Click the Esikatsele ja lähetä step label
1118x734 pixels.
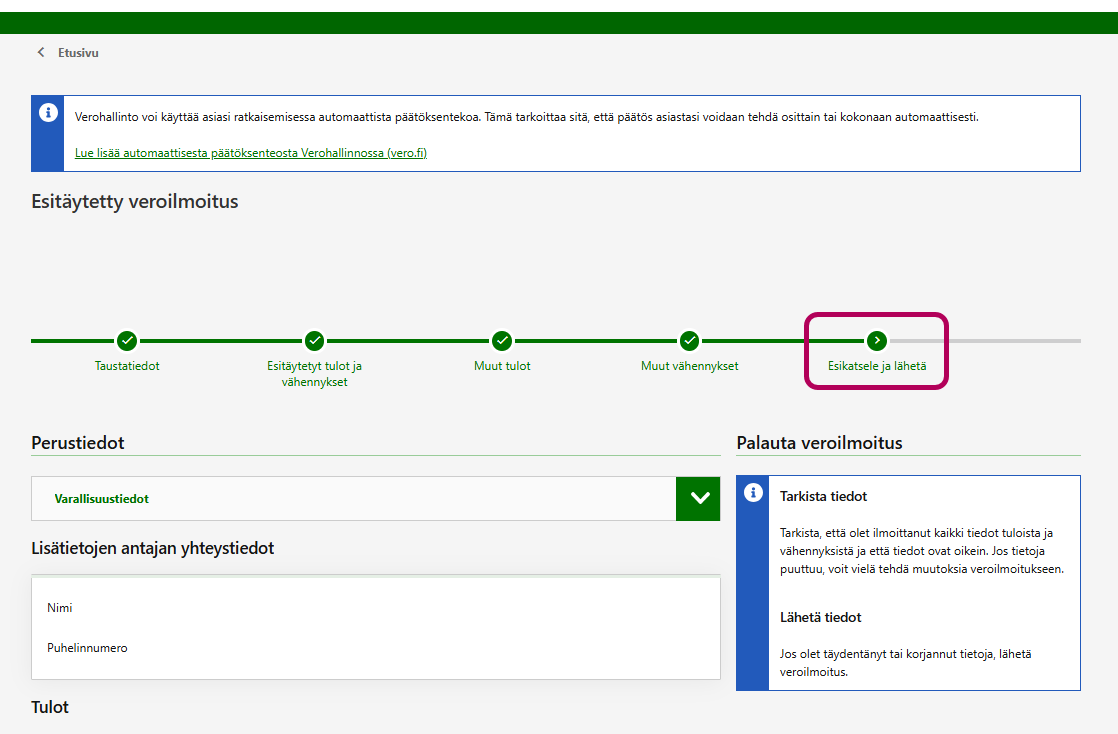point(877,366)
